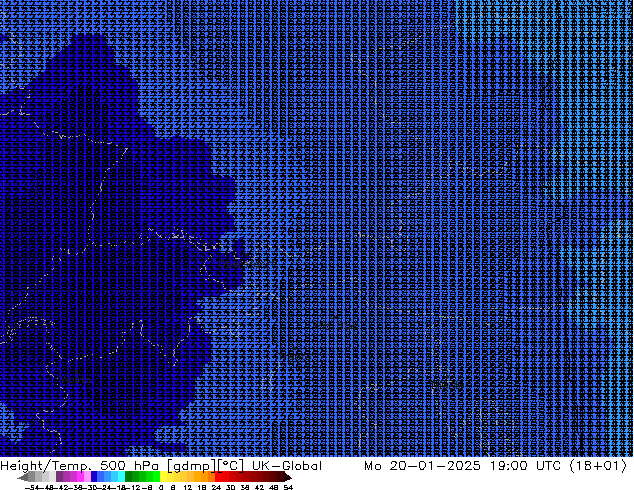Click the (18+01) forecast run label
Viewport: 634px width, 490px height.
[x=598, y=466]
